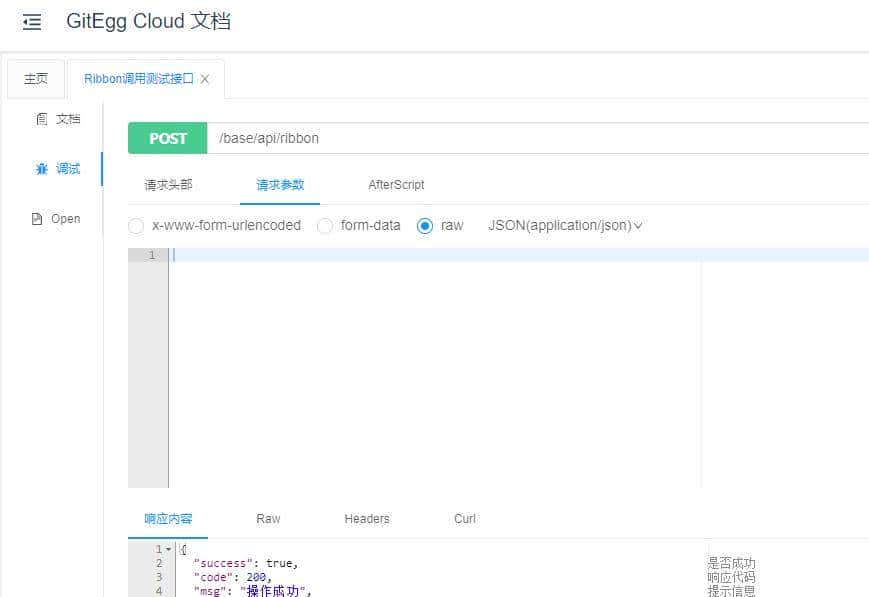Viewport: 869px width, 597px height.
Task: Close the Ribbon调用测试接口 tab
Action: (x=205, y=78)
